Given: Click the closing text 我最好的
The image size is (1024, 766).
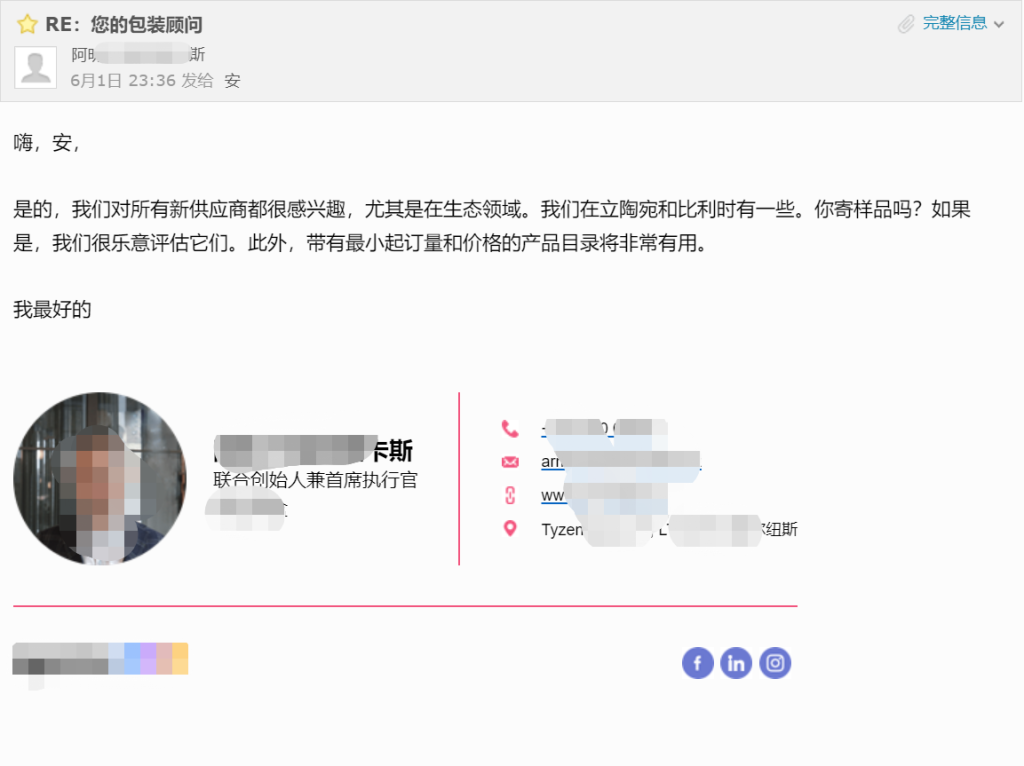Looking at the screenshot, I should (52, 310).
